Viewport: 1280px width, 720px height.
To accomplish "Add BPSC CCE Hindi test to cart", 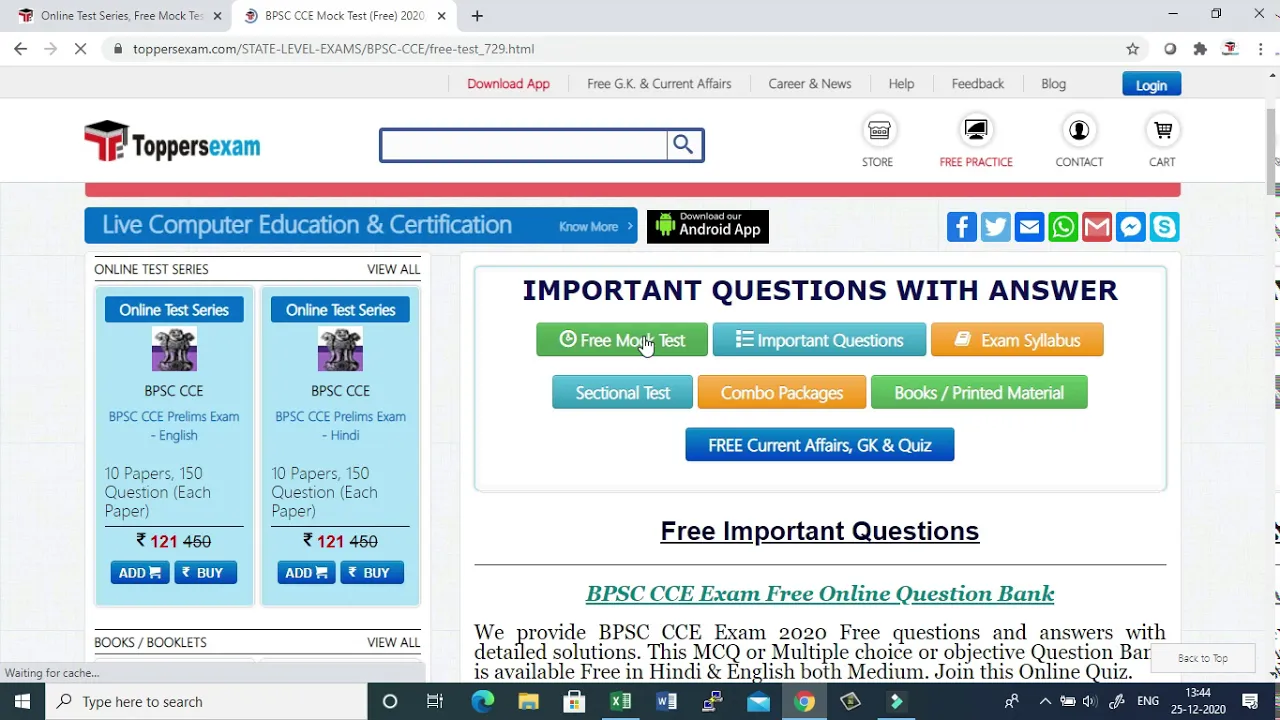I will coord(306,573).
